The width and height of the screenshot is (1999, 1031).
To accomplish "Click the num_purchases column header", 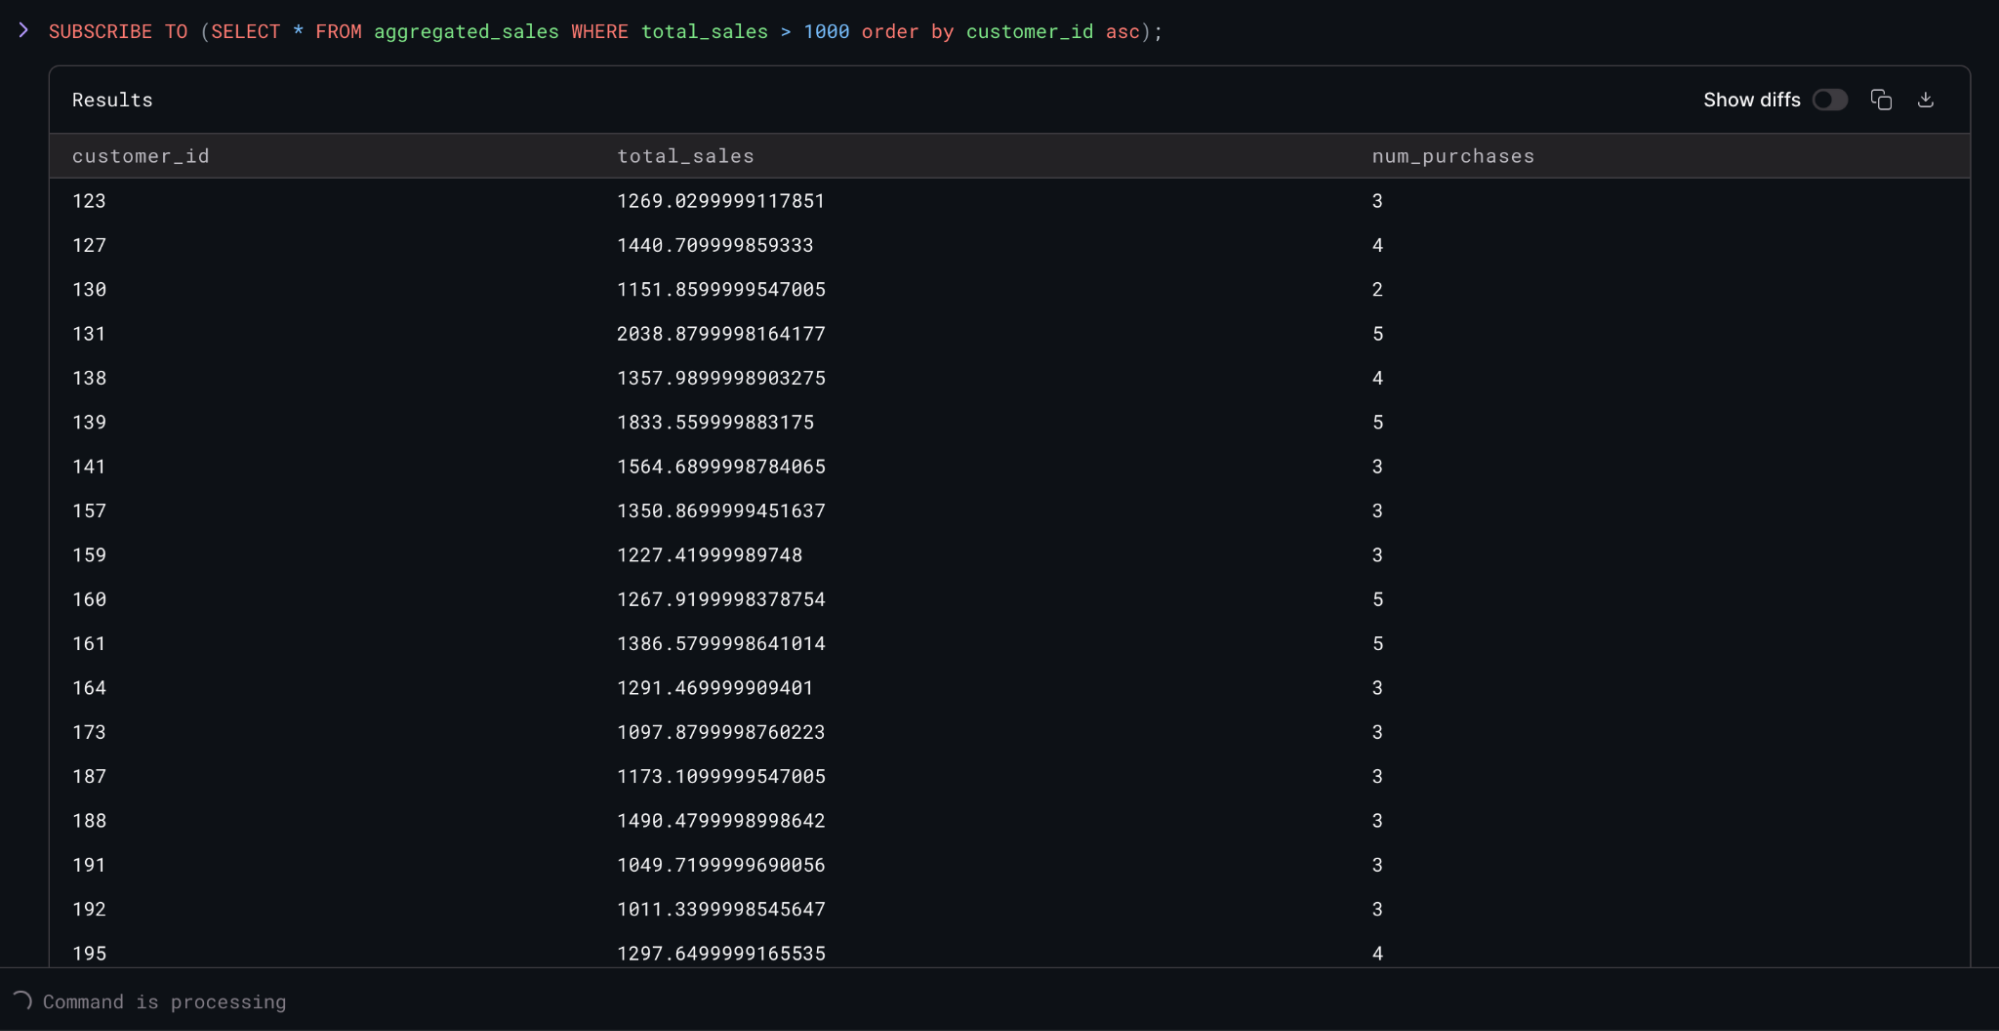I will click(1453, 156).
